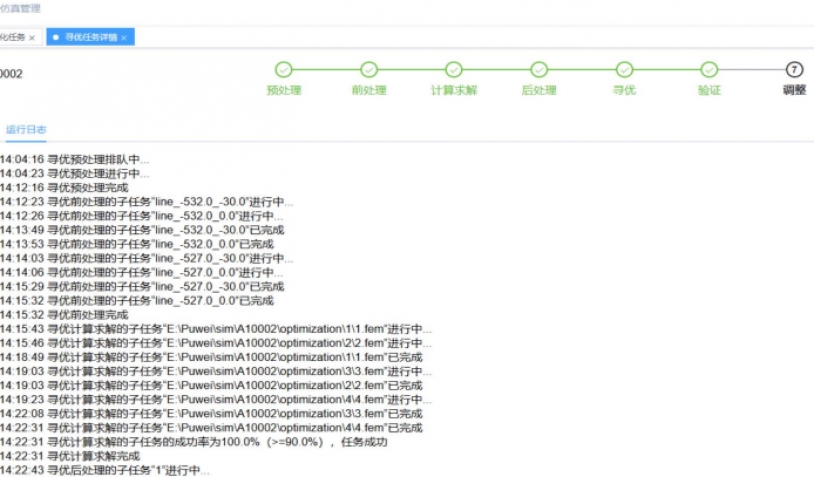Switch to the 寻优任务详情 tab
Image resolution: width=814 pixels, height=477 pixels.
[90, 37]
